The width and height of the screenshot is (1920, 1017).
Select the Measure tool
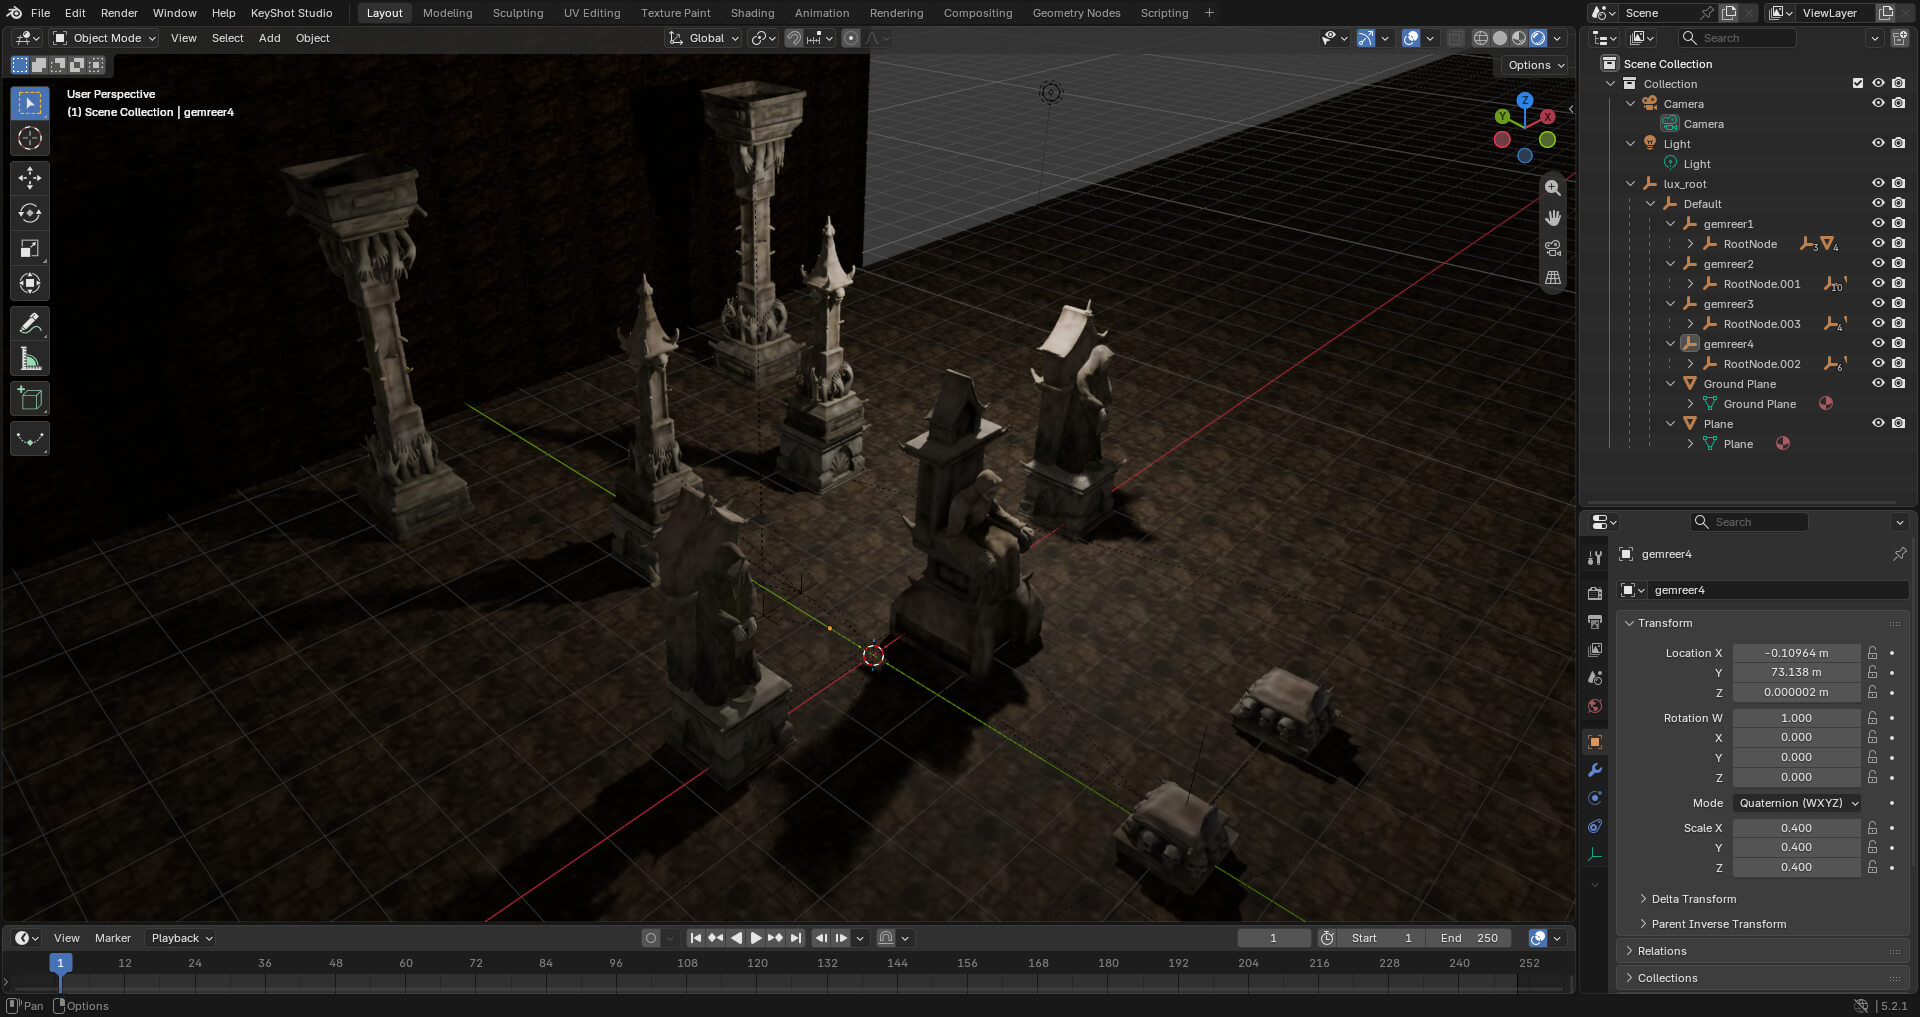pyautogui.click(x=30, y=359)
